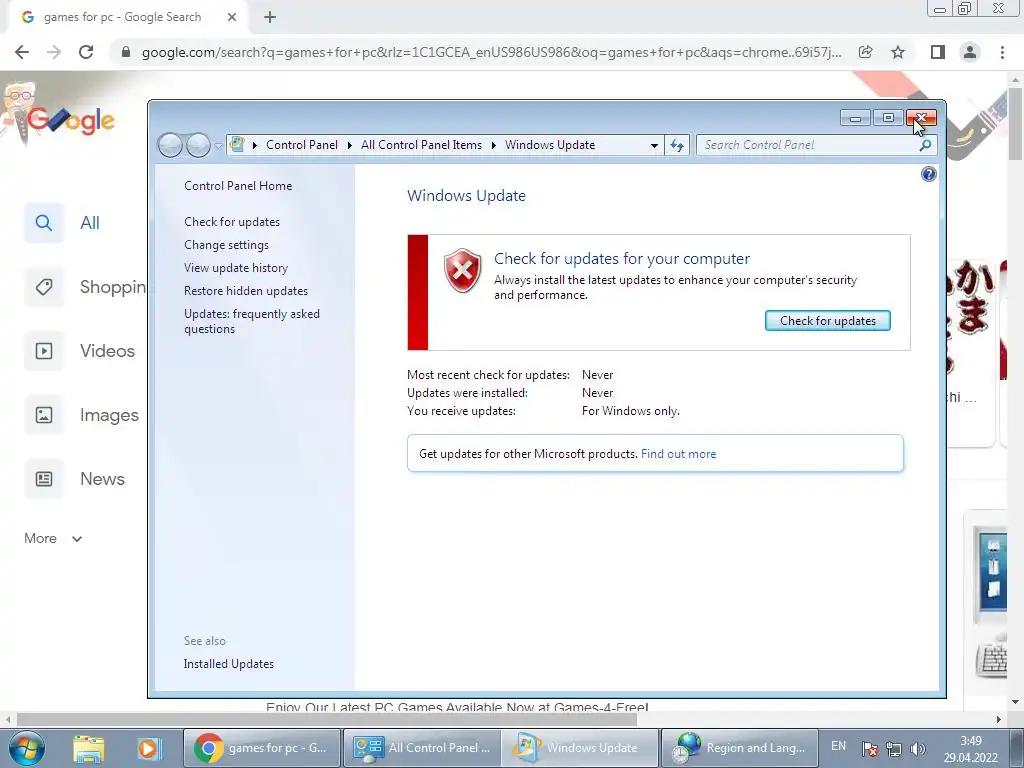The image size is (1024, 768).
Task: Open Installed Updates link
Action: coord(229,664)
